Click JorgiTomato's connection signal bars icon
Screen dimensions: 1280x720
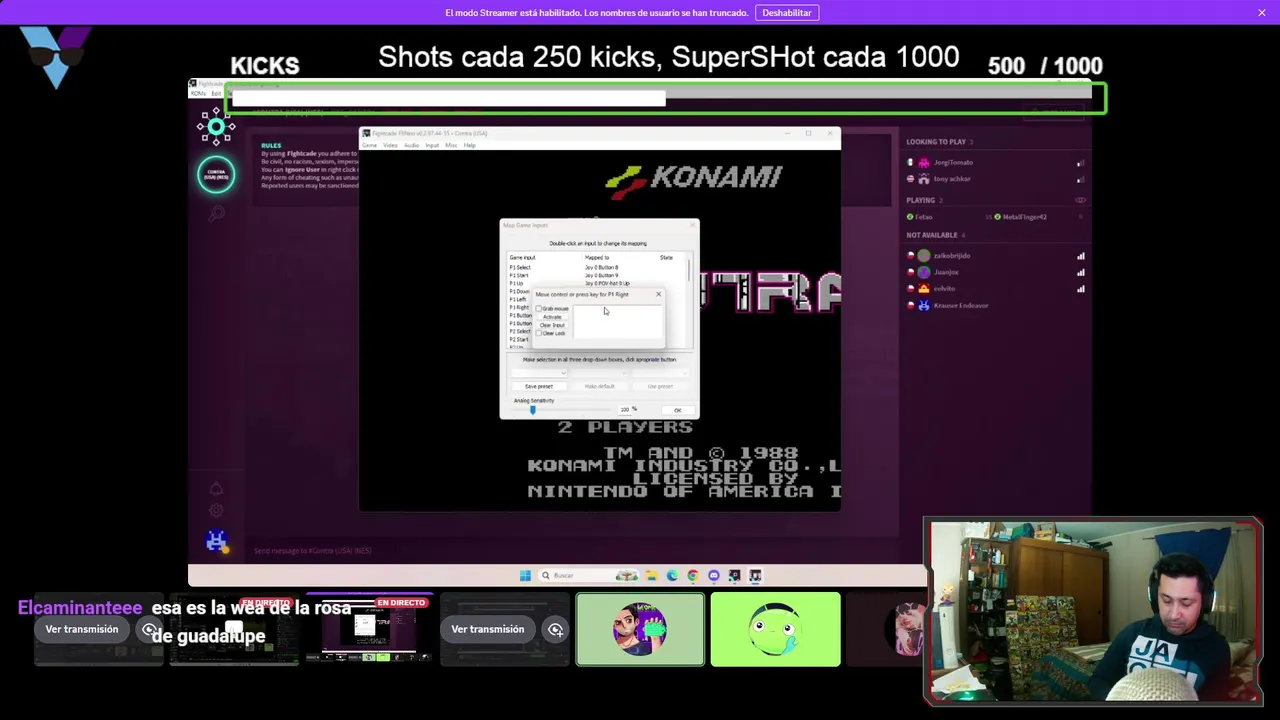(x=1080, y=162)
